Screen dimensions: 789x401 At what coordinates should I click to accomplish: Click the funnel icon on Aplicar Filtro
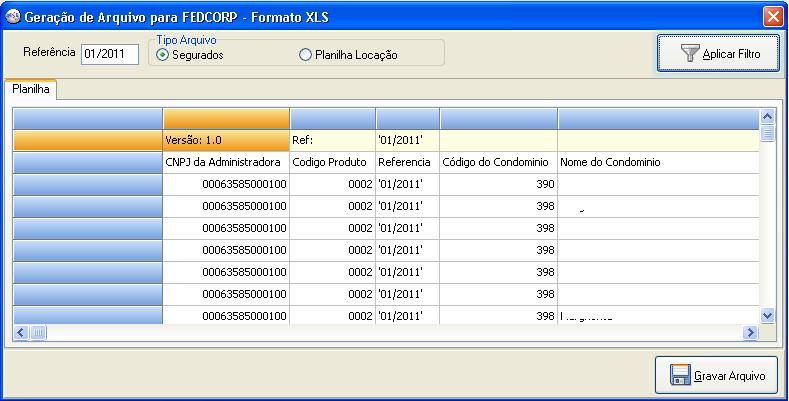click(689, 54)
